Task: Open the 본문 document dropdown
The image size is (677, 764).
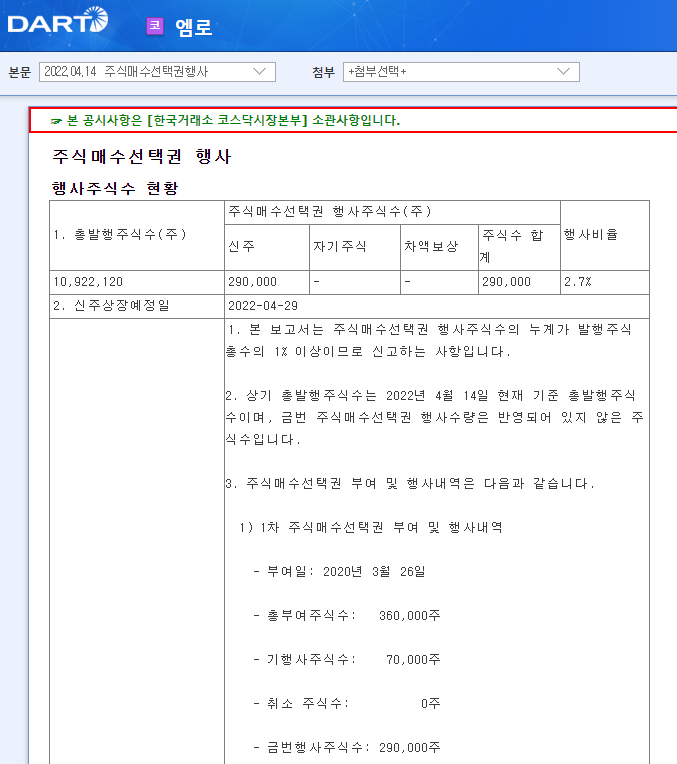Action: point(157,72)
